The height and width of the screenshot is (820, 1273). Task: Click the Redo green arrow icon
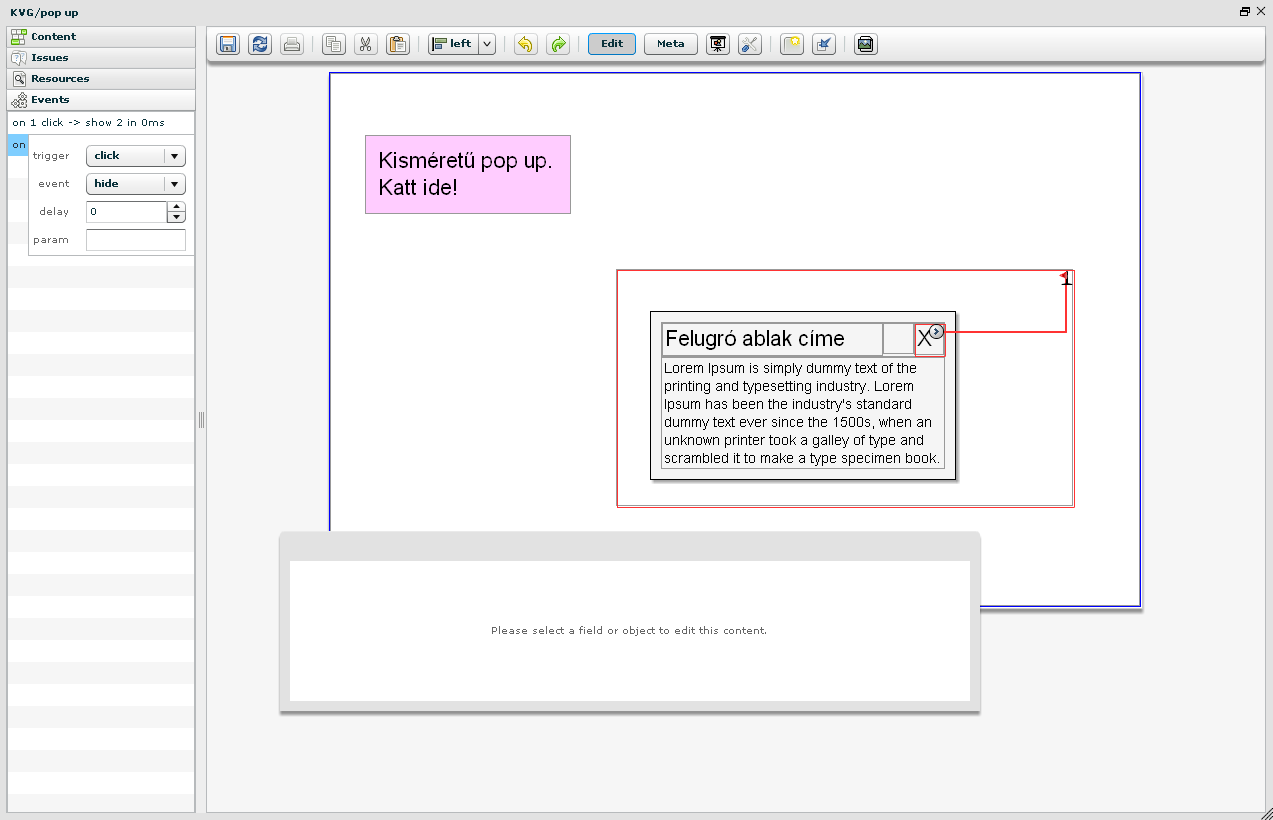click(x=558, y=44)
